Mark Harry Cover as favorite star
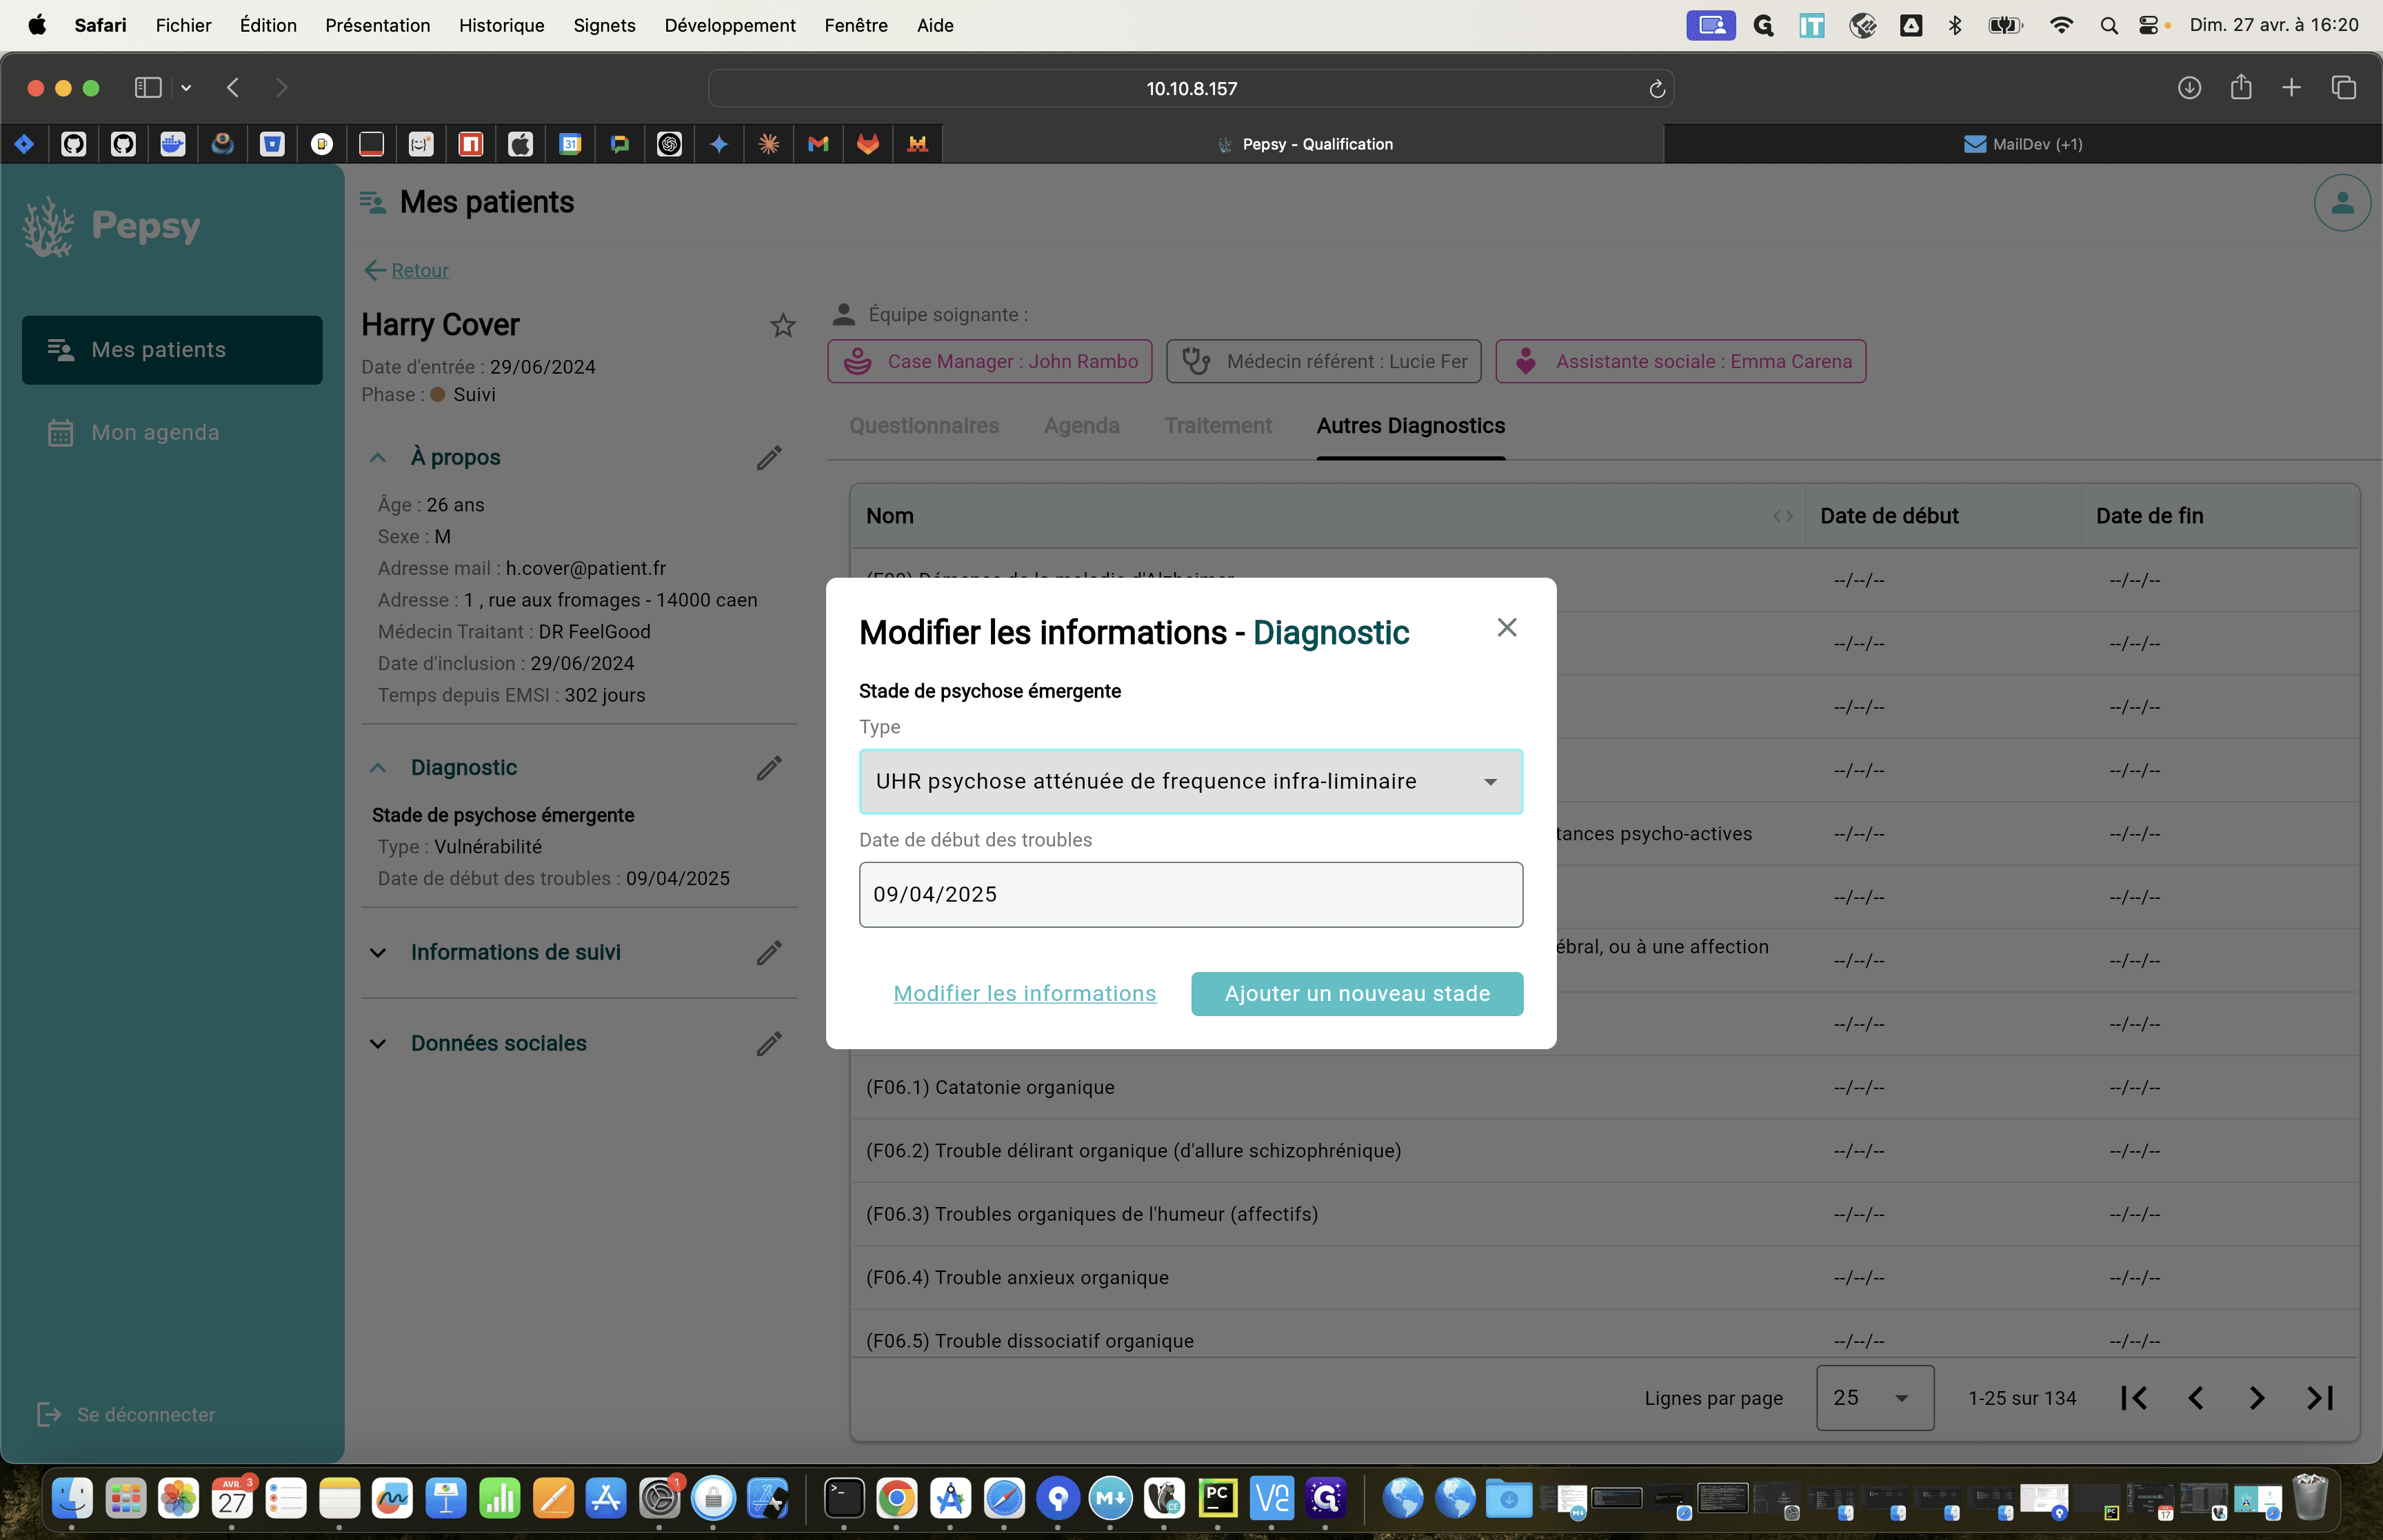The image size is (2383, 1540). tap(782, 325)
